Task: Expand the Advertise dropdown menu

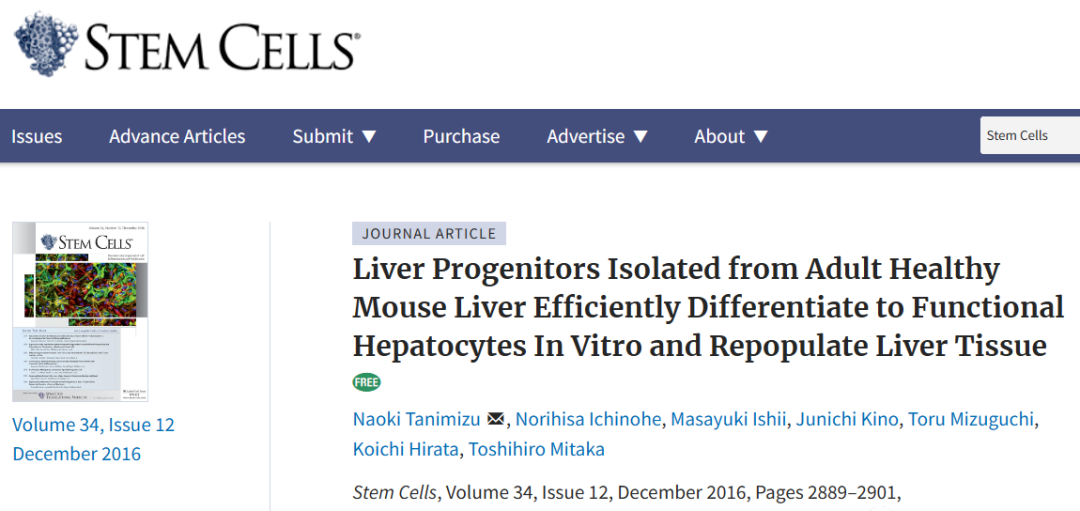Action: pos(598,136)
